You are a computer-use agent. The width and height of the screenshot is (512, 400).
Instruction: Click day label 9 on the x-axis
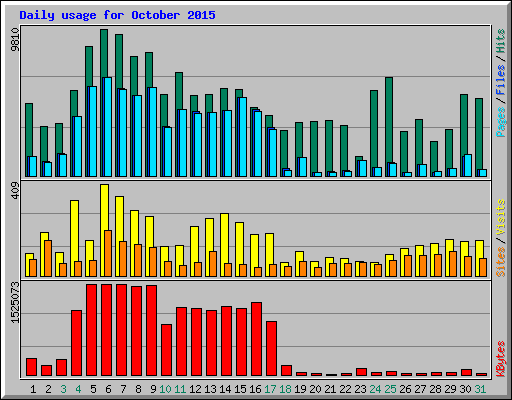coord(153,389)
